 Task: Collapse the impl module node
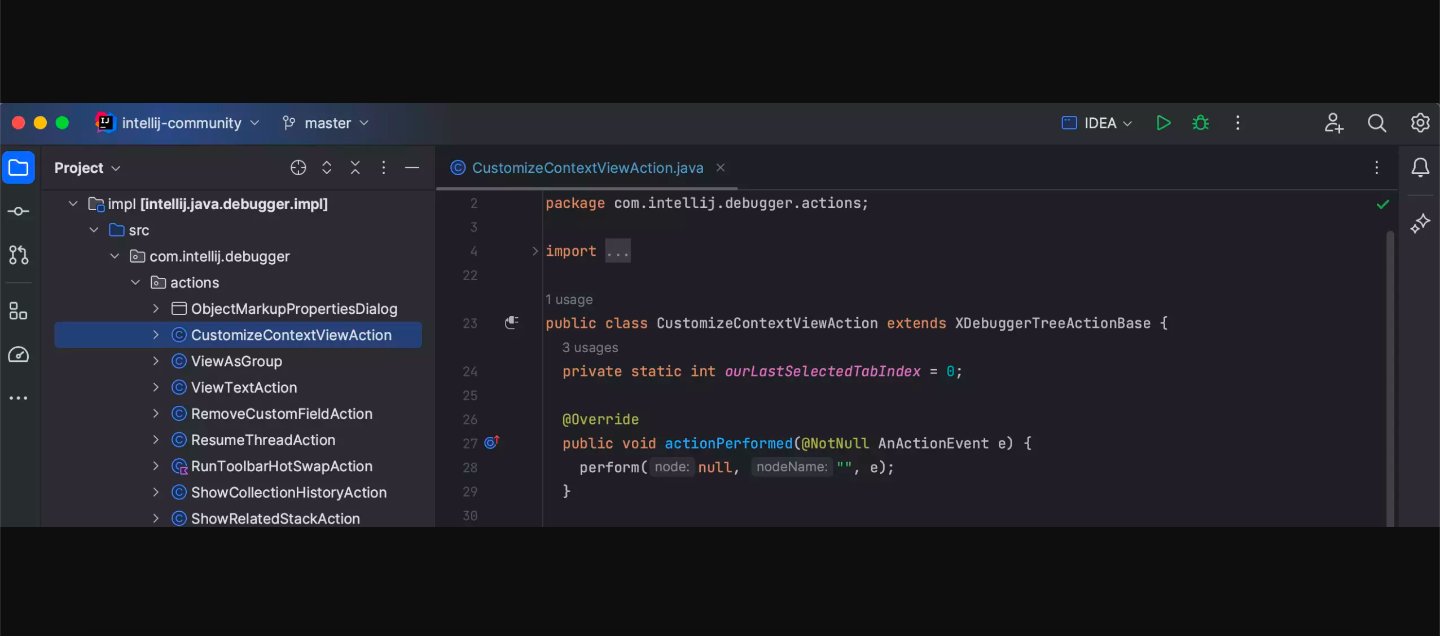point(73,204)
